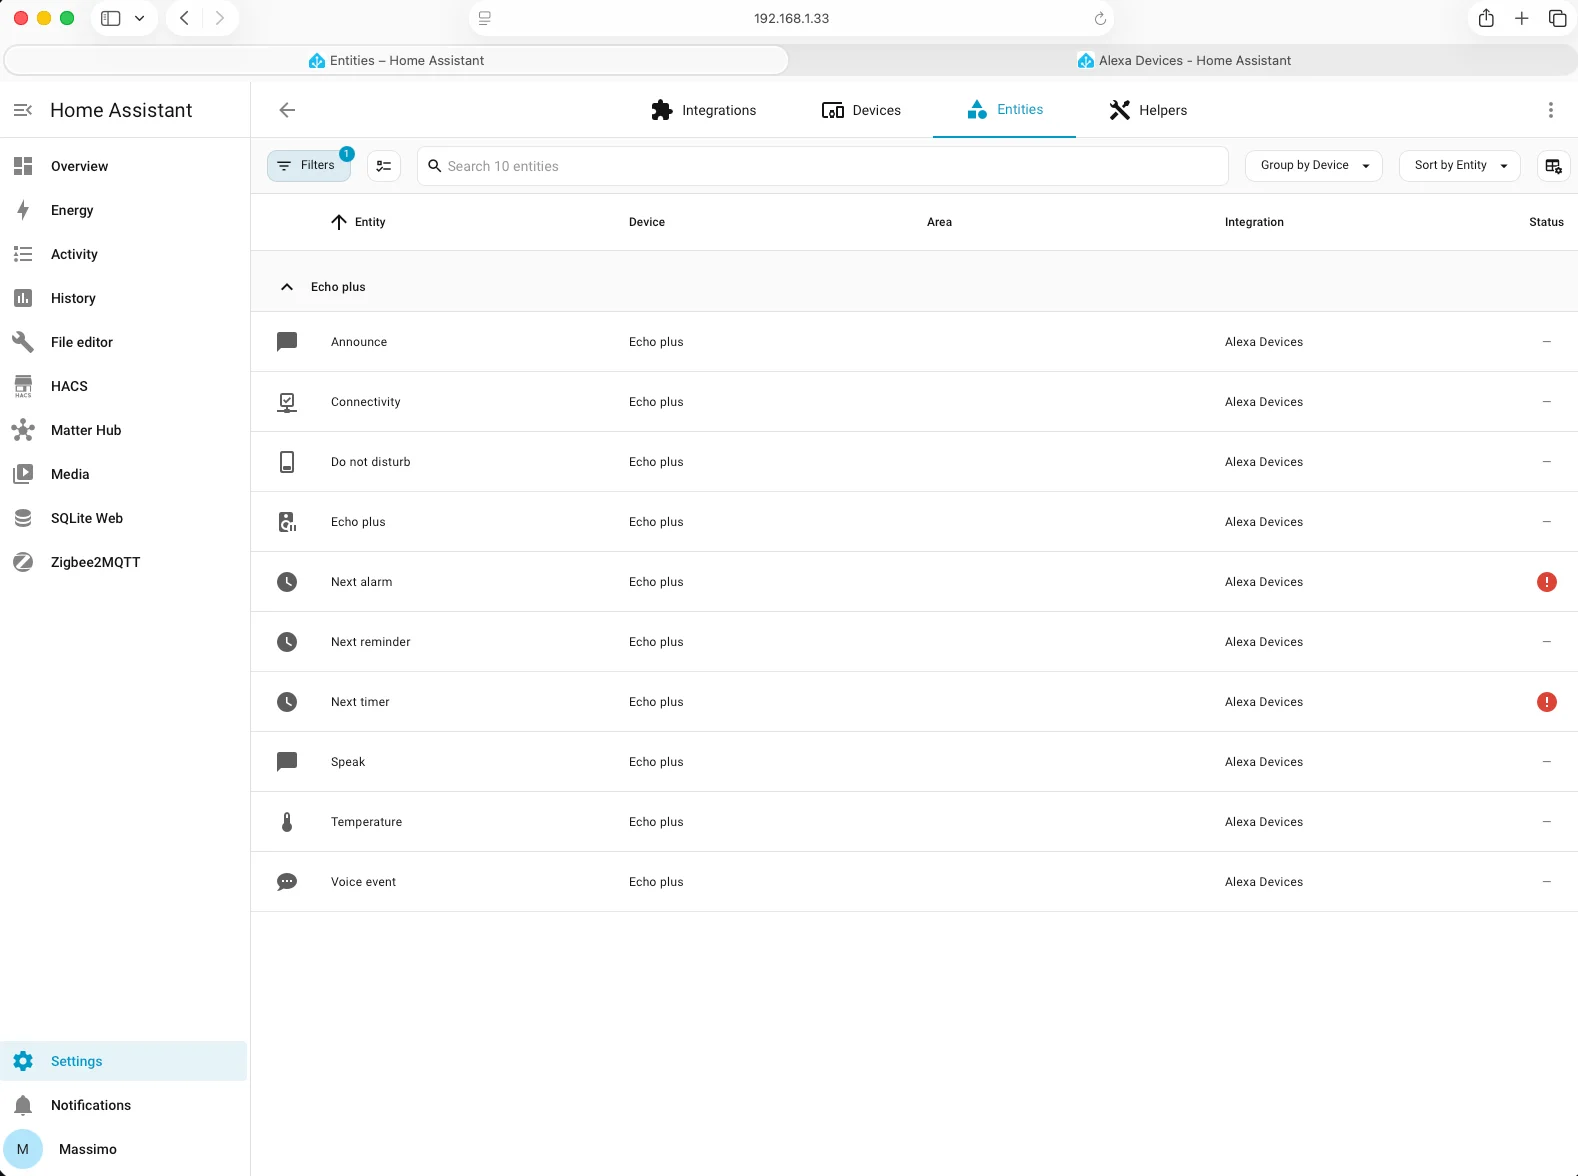Go back with the arrow in header
Screen dimensions: 1578x1176
pyautogui.click(x=287, y=110)
